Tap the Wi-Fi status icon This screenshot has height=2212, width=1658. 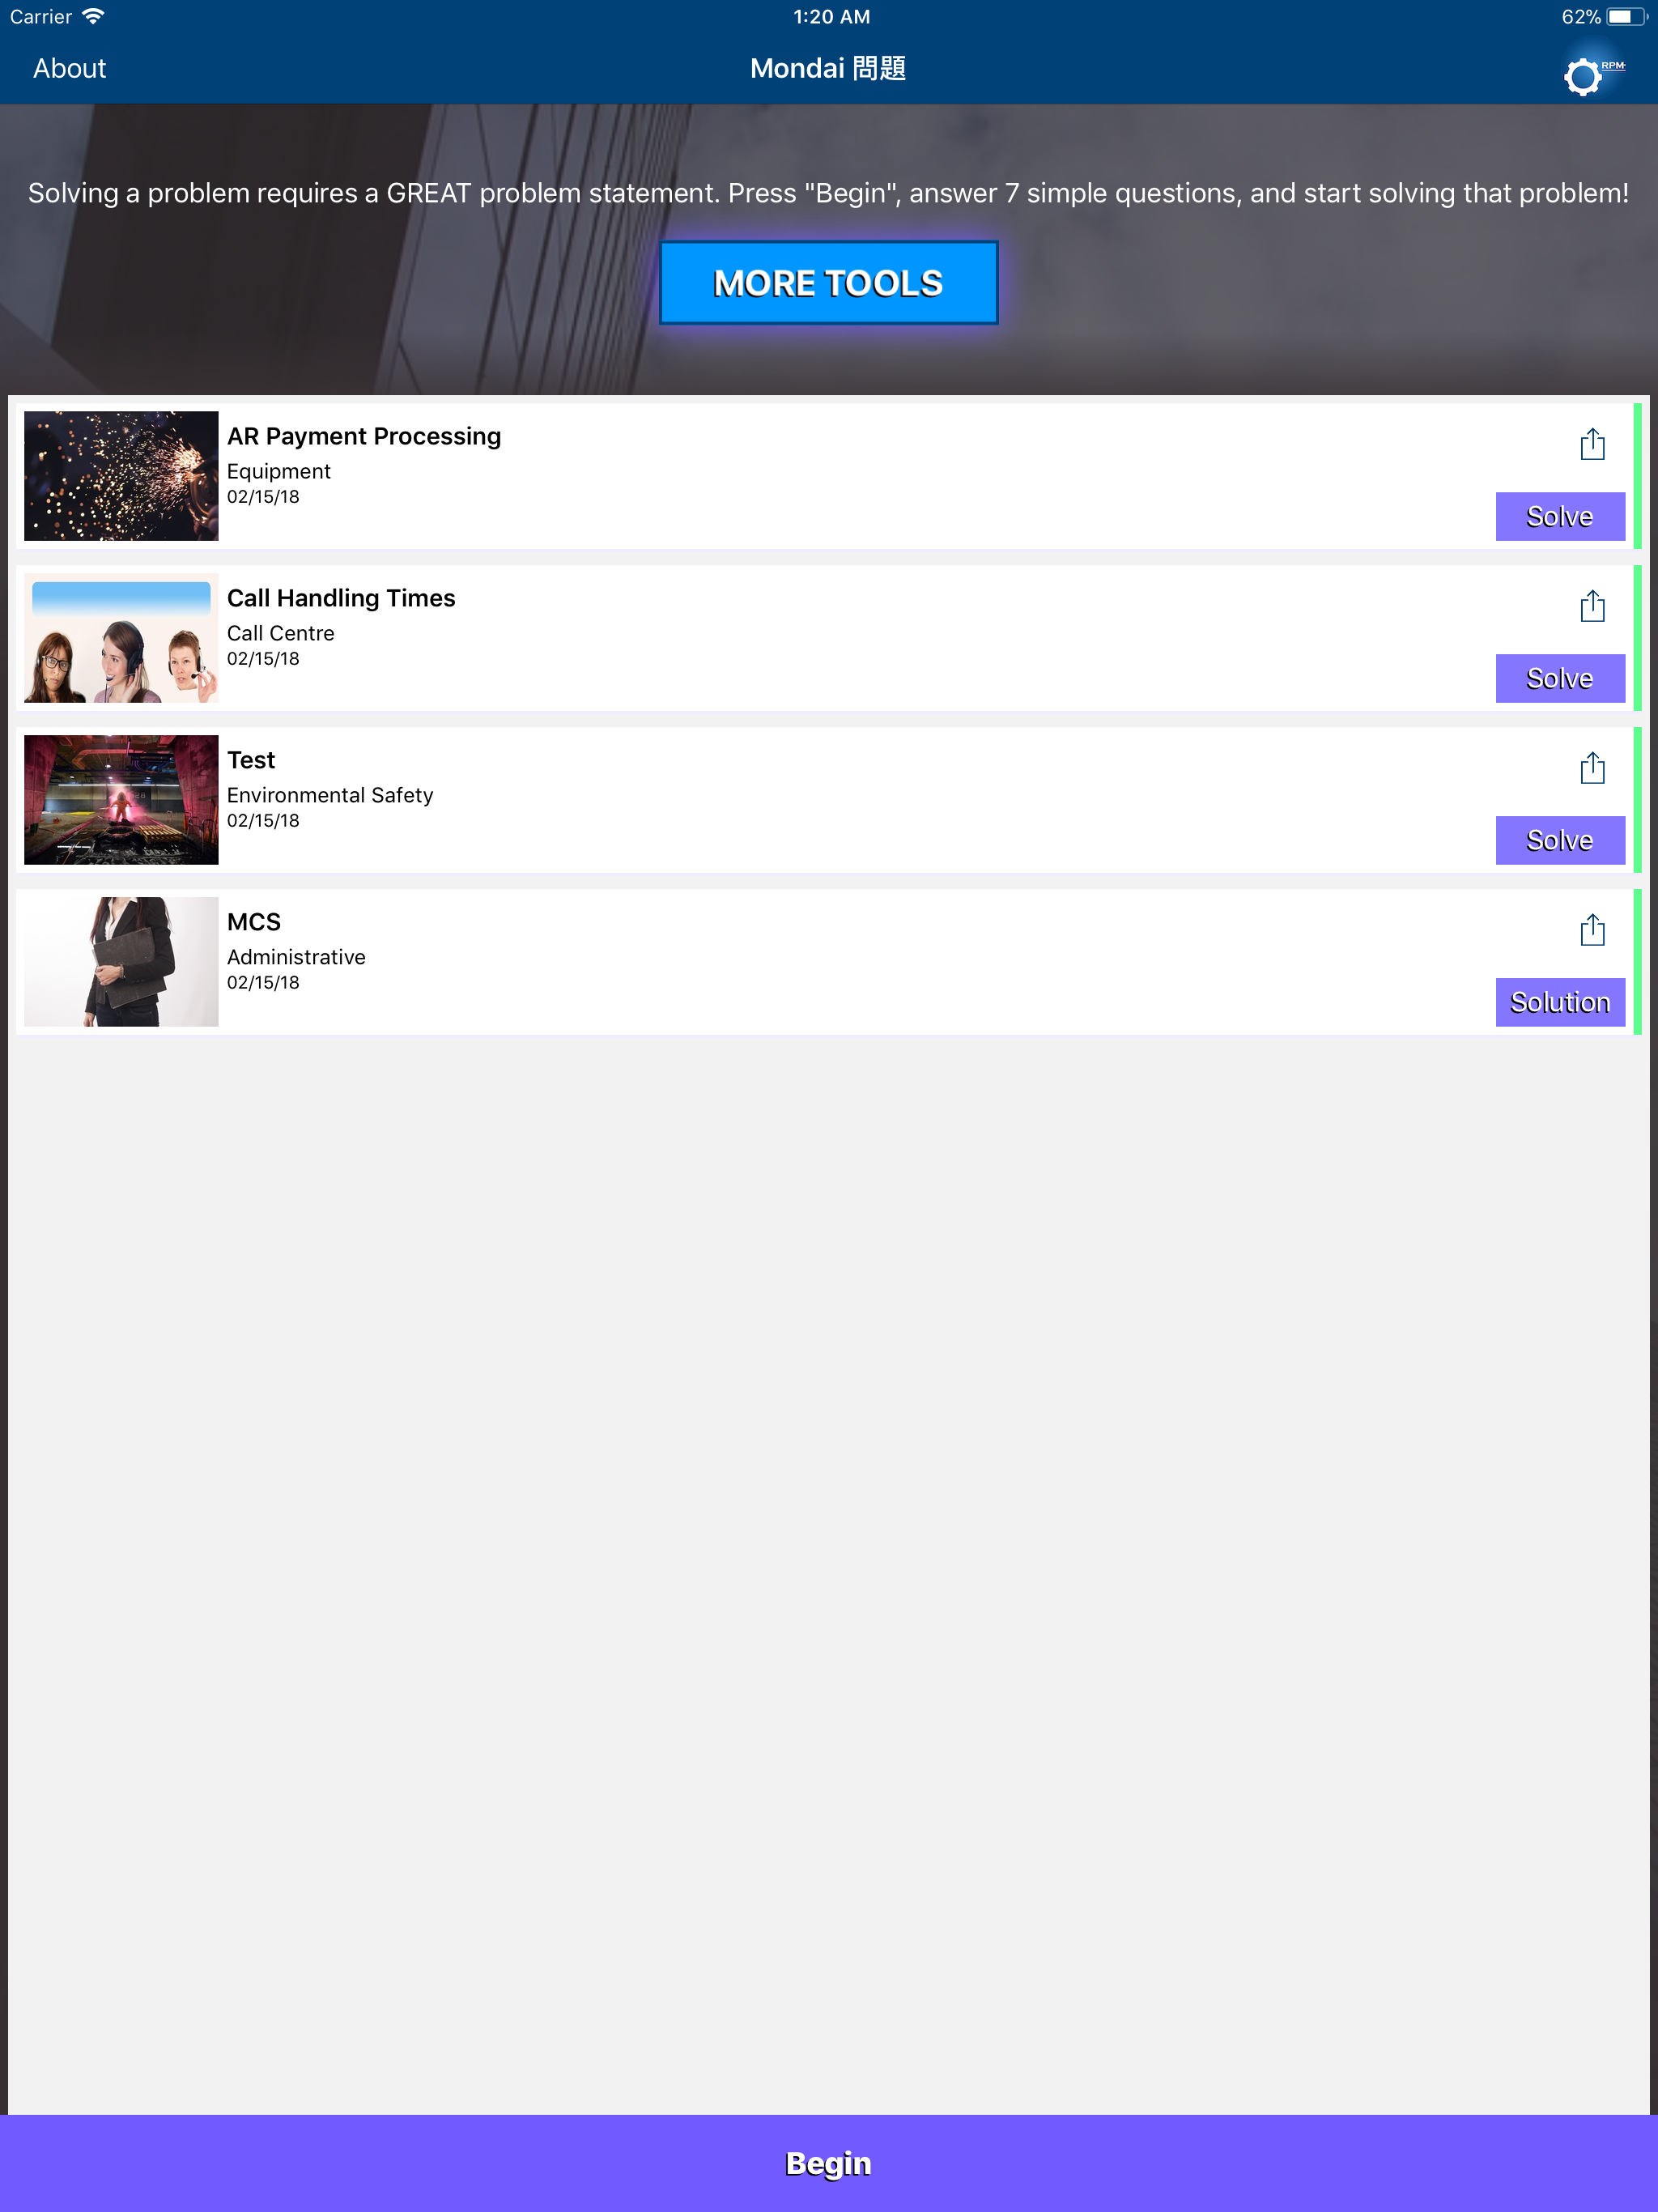(93, 17)
